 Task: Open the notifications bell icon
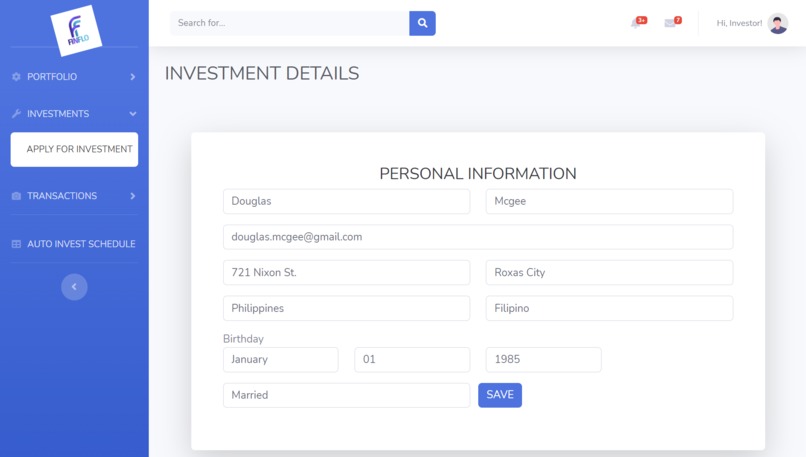click(635, 24)
